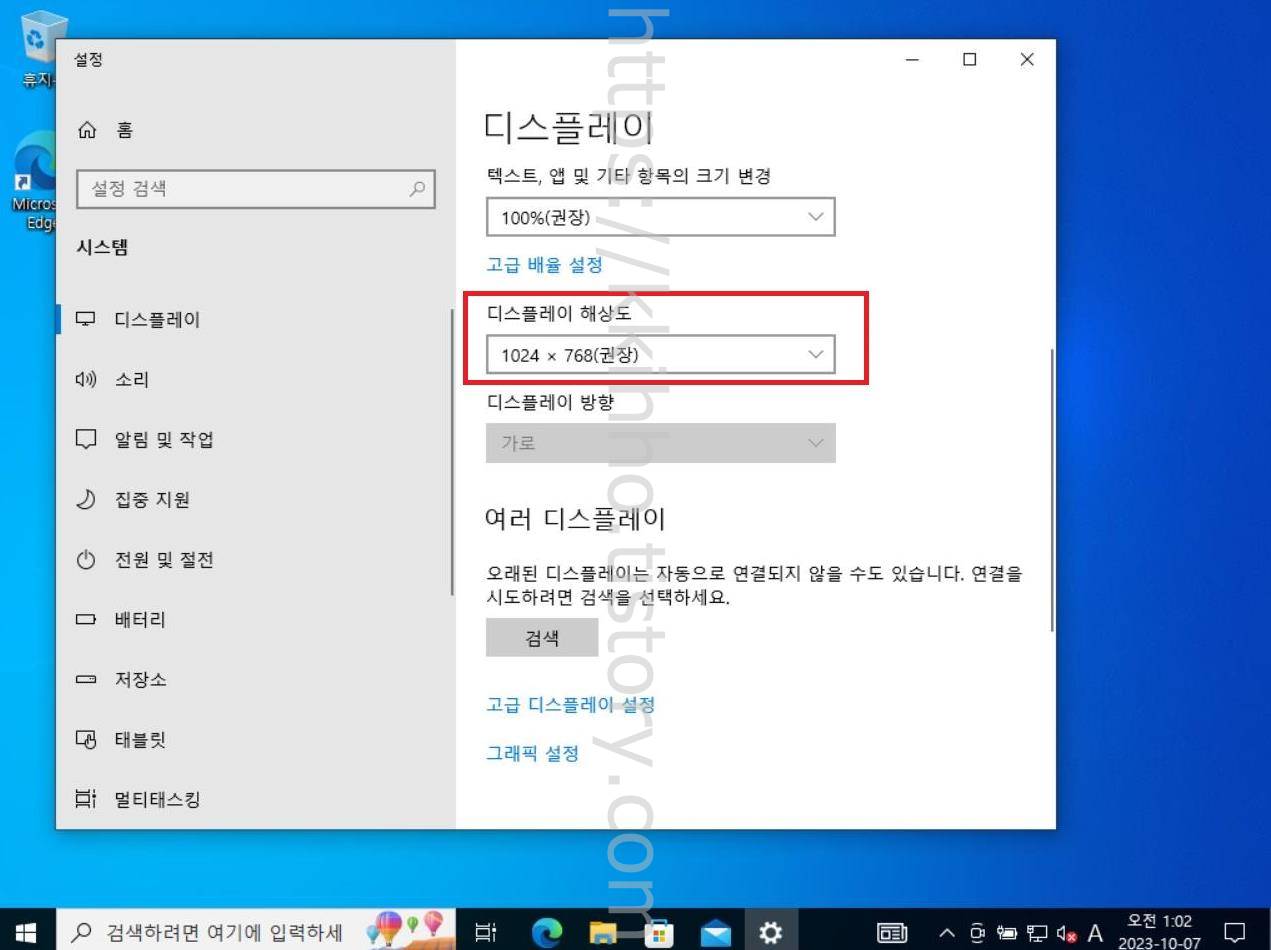This screenshot has width=1271, height=950.
Task: Toggle the IME input mode indicator A
Action: click(1095, 933)
